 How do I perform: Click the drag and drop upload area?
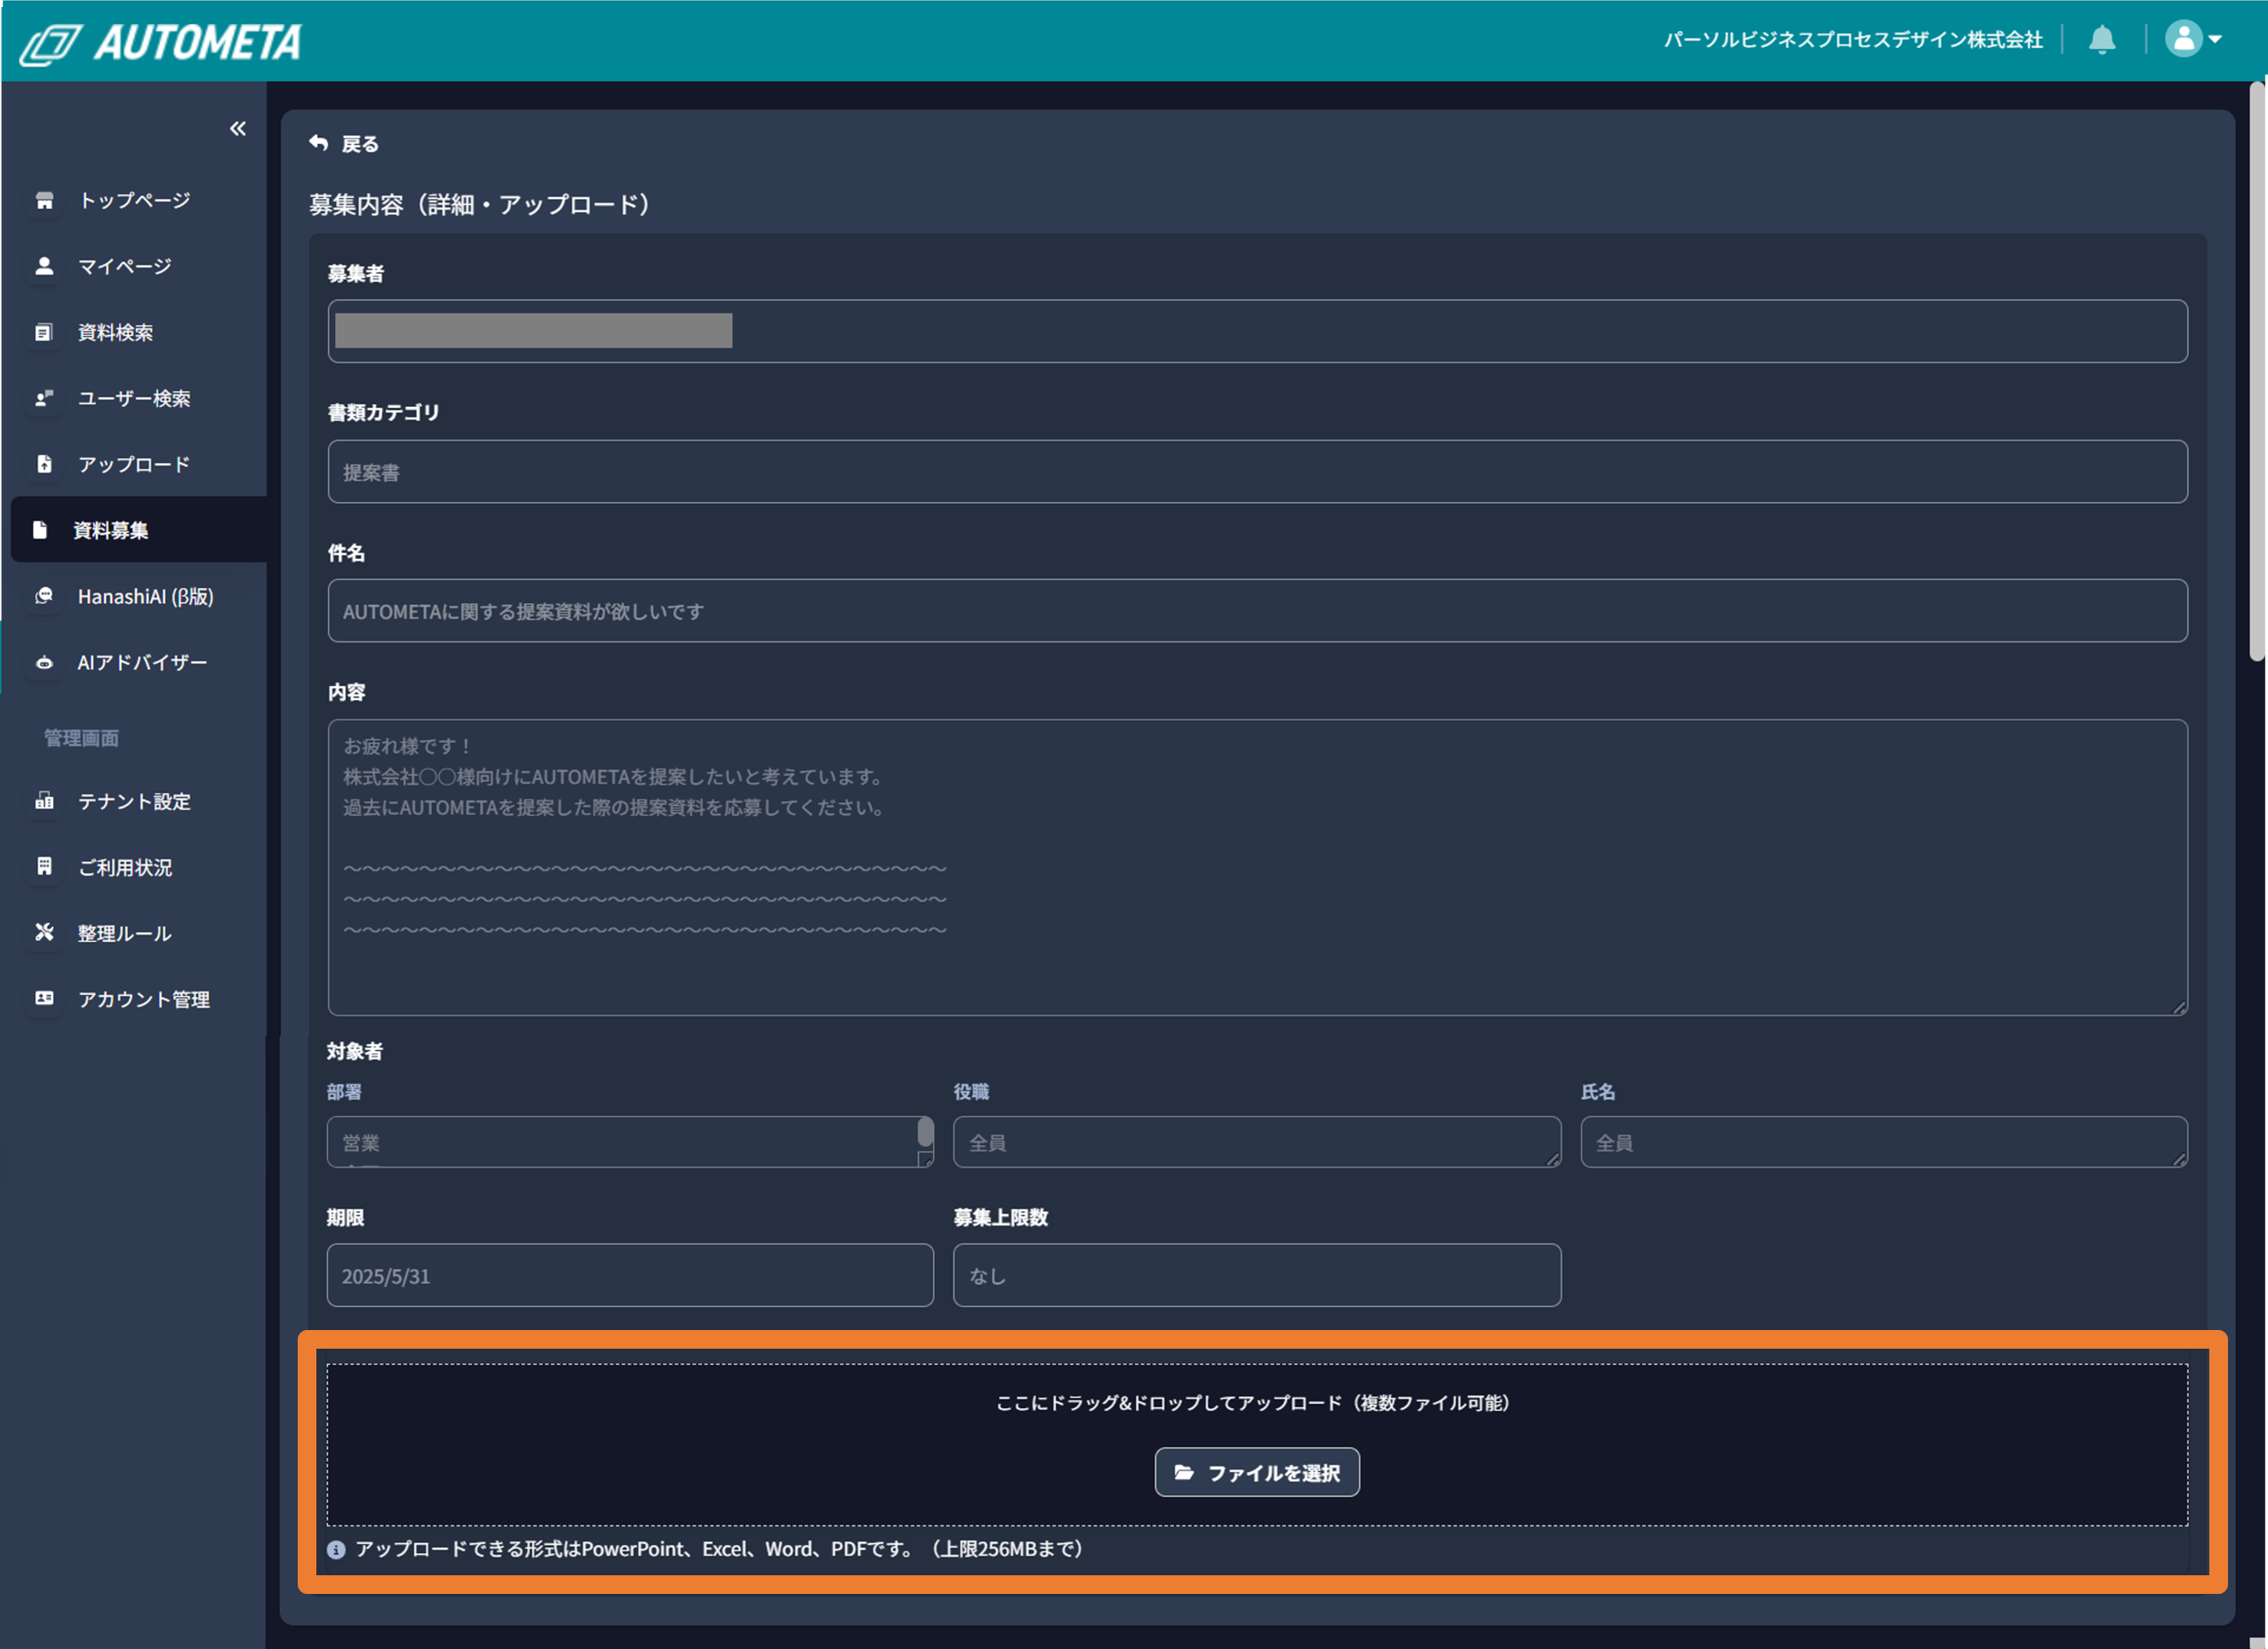coord(1257,1444)
